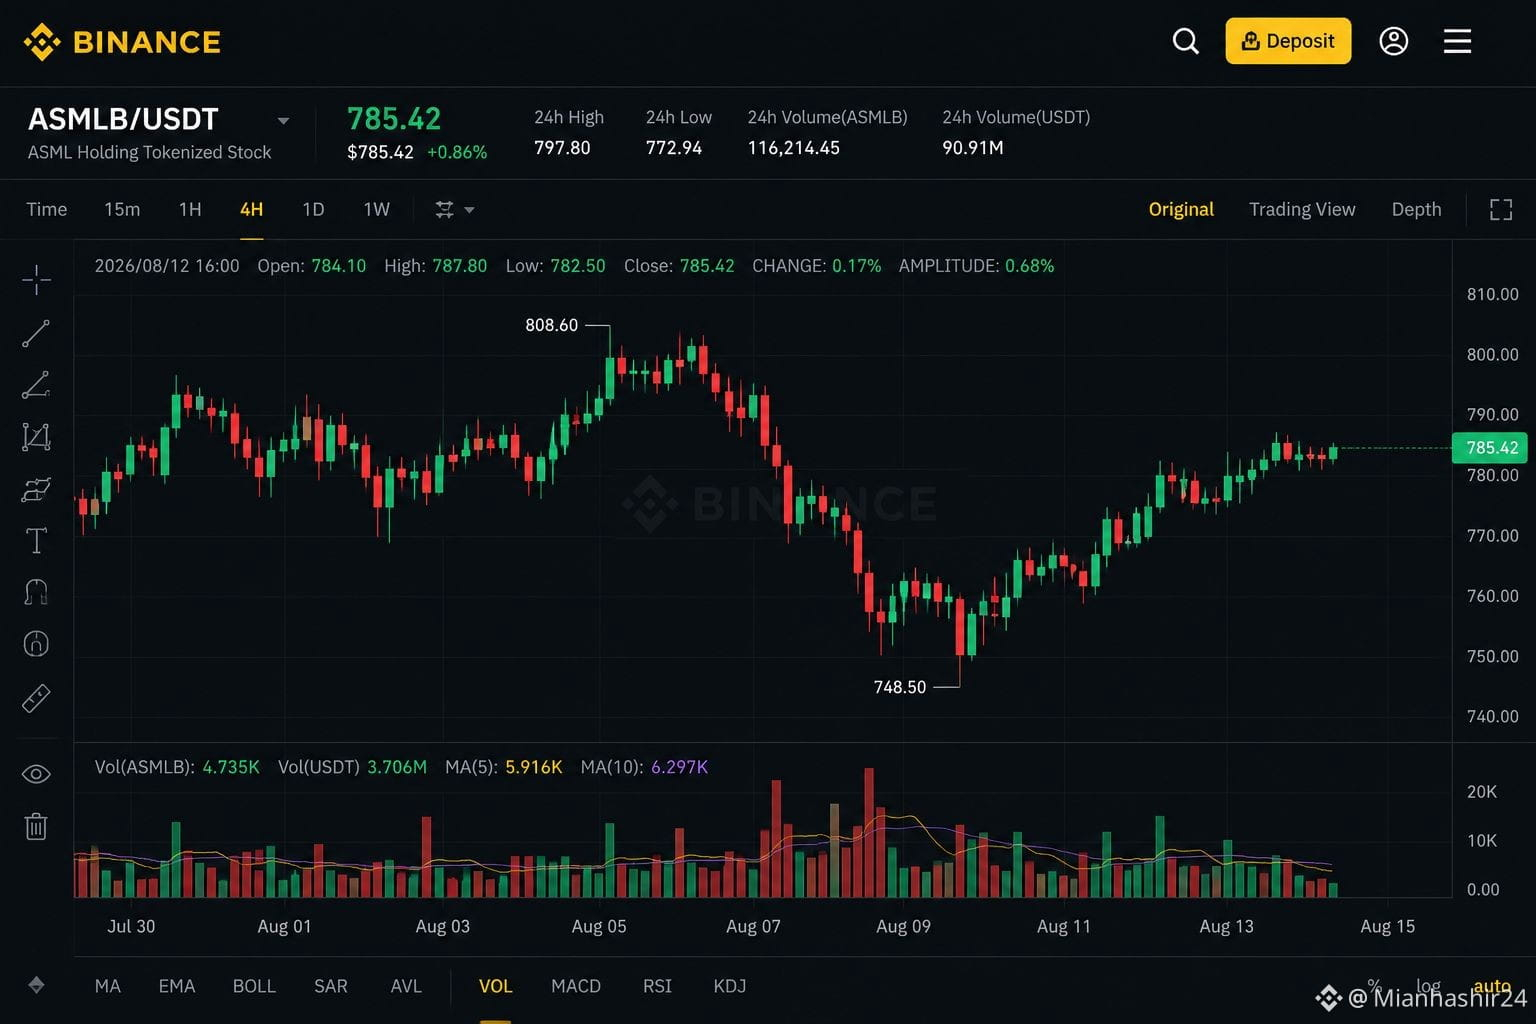Open the hamburger menu
This screenshot has width=1536, height=1024.
click(1457, 41)
